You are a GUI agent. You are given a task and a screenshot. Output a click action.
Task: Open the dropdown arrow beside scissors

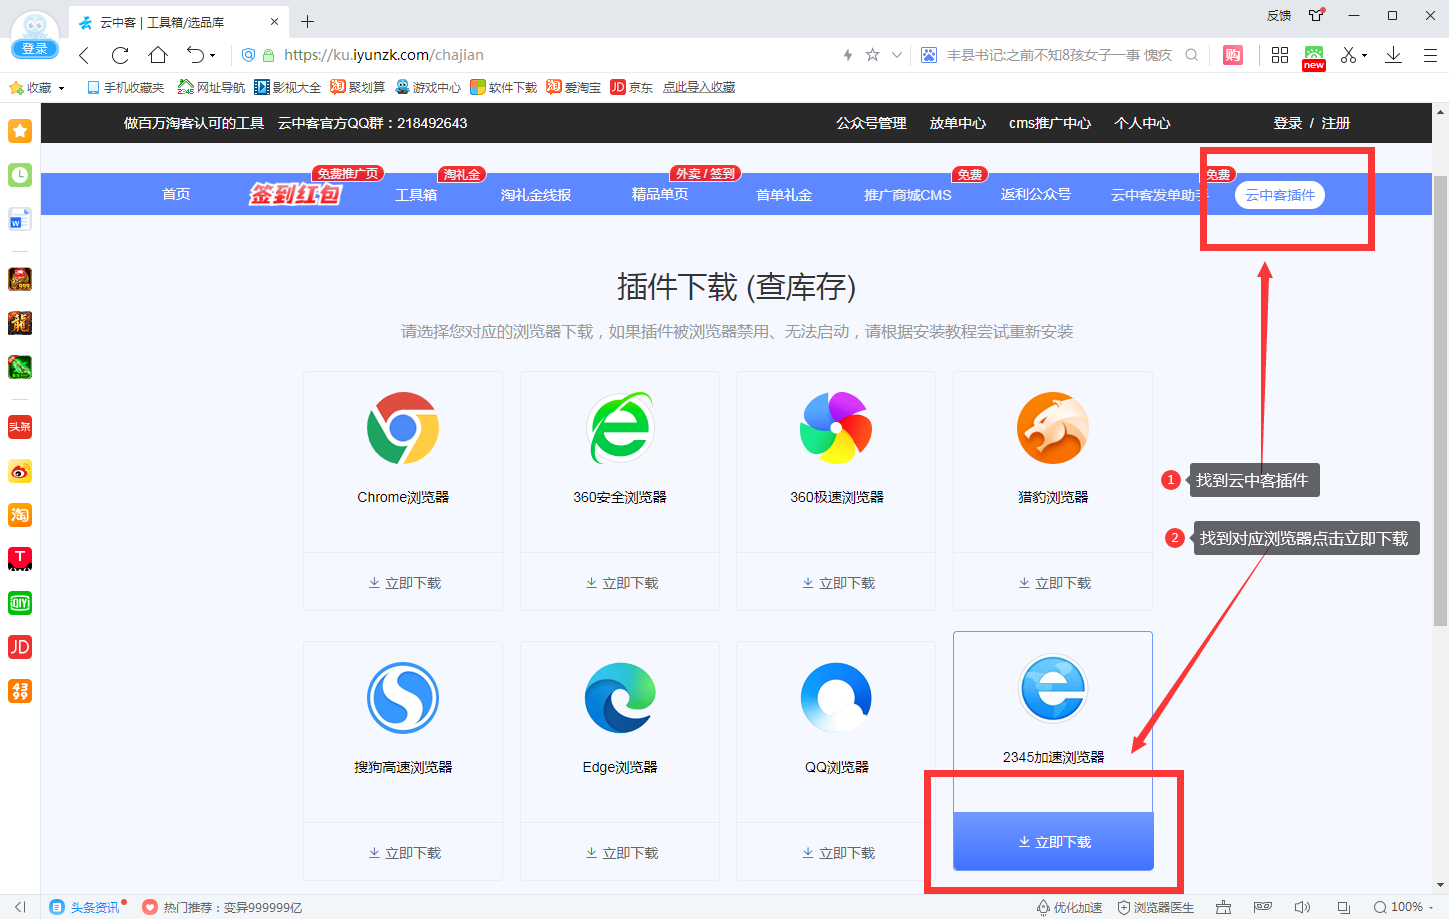(1364, 56)
